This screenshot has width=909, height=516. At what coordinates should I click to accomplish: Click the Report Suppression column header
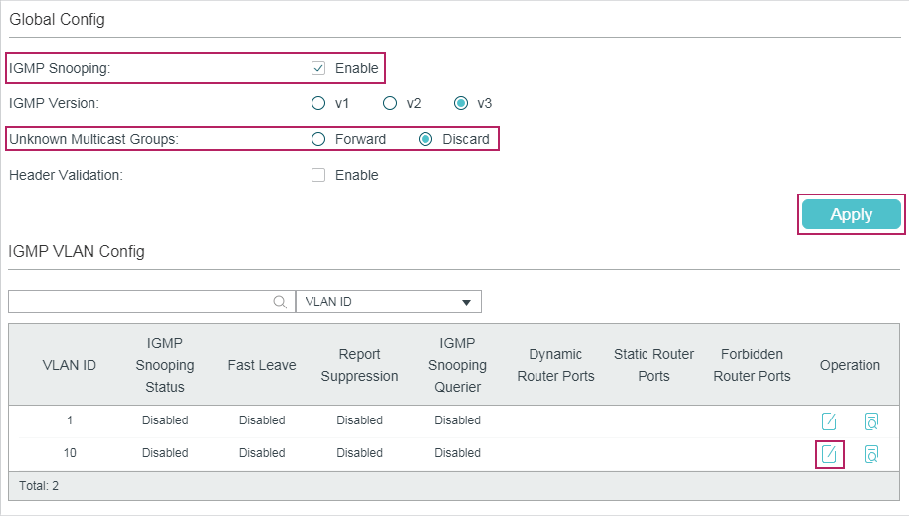[360, 365]
